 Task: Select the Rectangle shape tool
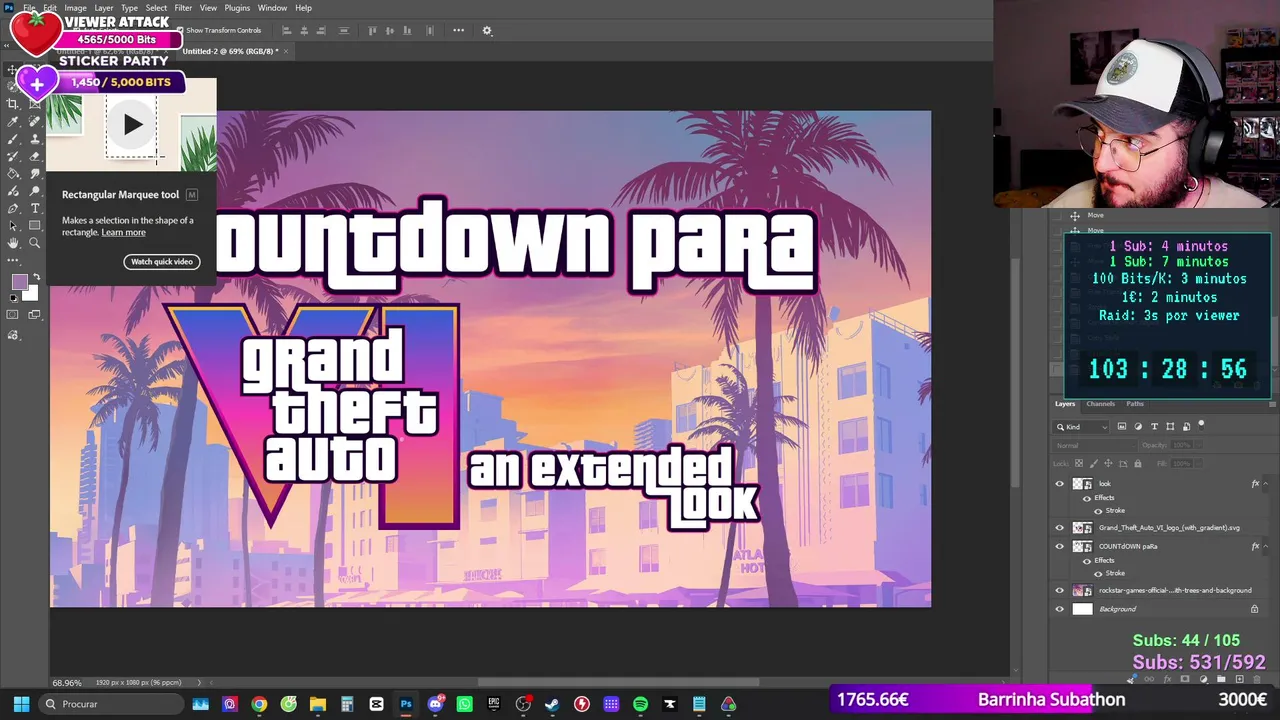(35, 225)
